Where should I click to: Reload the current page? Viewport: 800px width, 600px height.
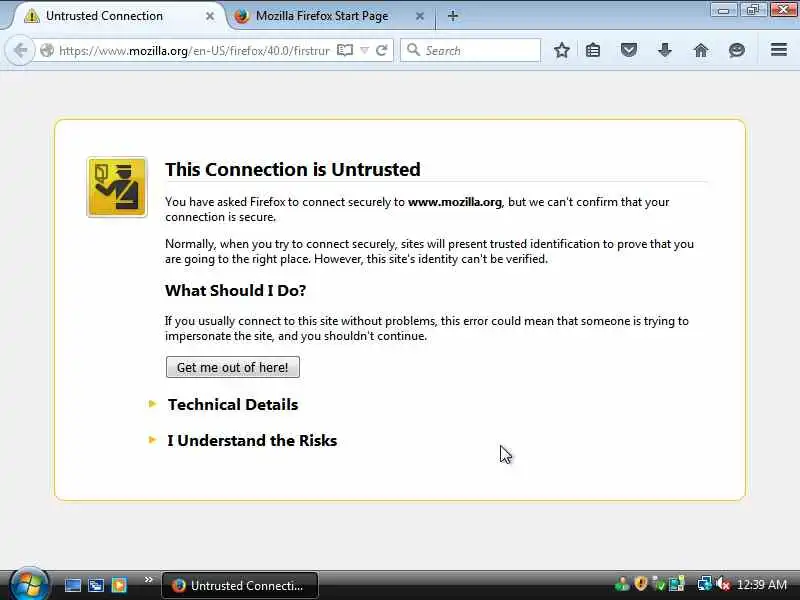click(x=382, y=51)
